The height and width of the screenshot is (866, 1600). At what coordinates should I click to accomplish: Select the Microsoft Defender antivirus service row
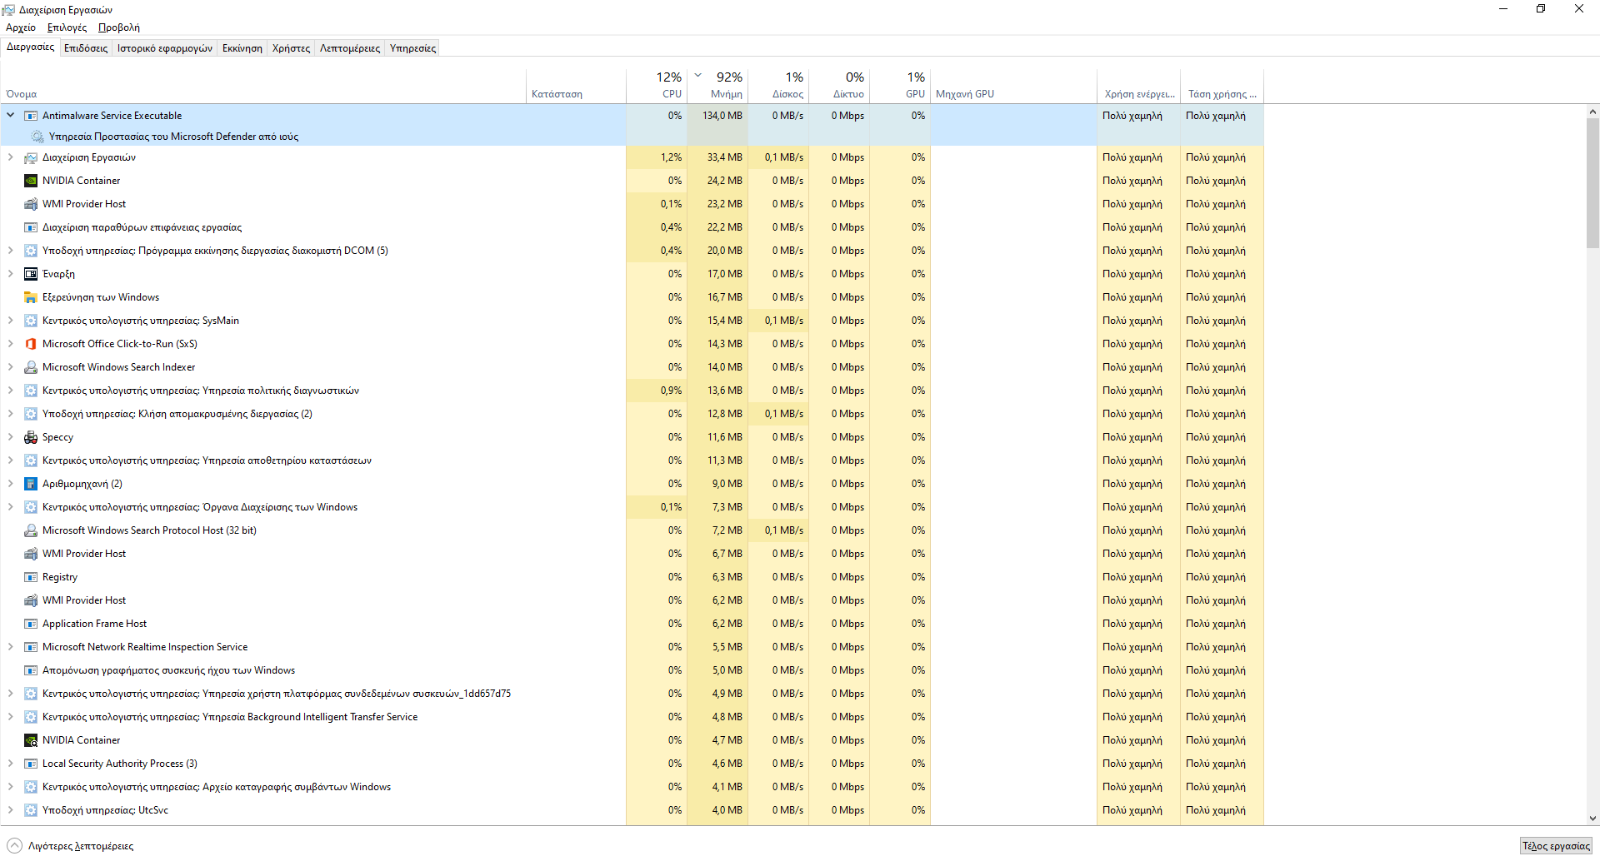pos(632,137)
